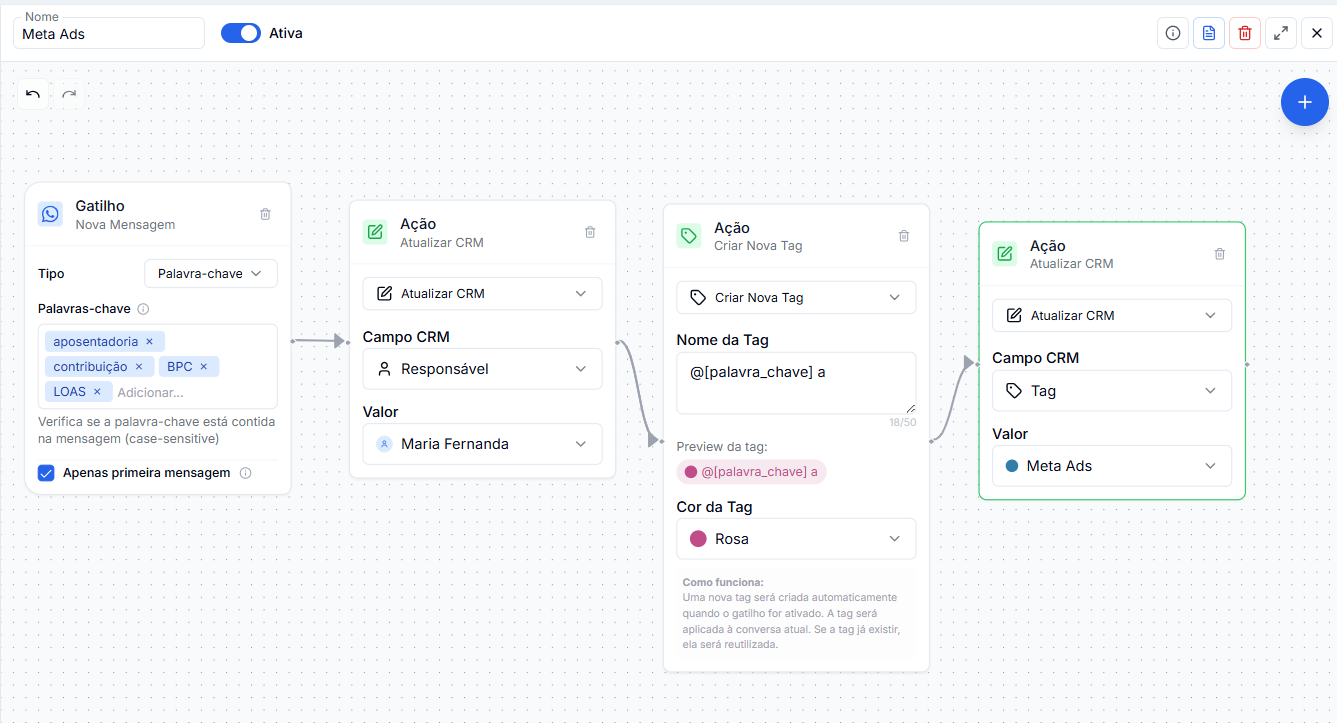The width and height of the screenshot is (1337, 723).
Task: Delete the Criar Nova Tag action via its trash icon
Action: [903, 236]
